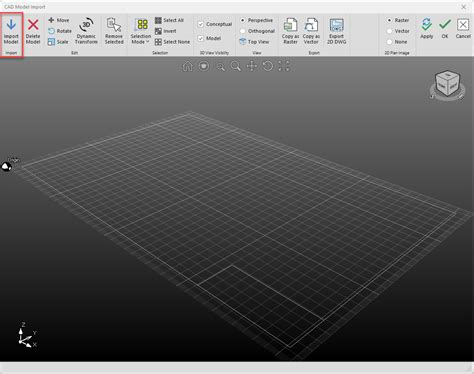This screenshot has height=374, width=474.
Task: Click the Cancel button
Action: (463, 28)
